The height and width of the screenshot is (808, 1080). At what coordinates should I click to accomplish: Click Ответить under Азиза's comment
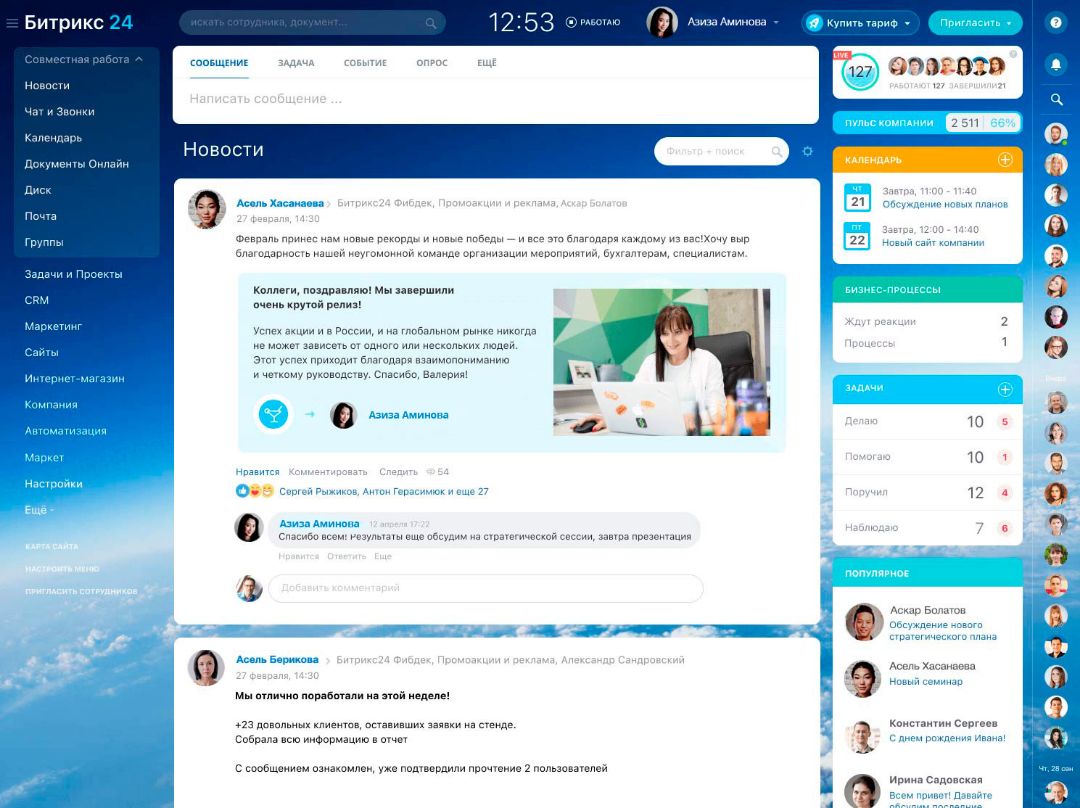[346, 556]
